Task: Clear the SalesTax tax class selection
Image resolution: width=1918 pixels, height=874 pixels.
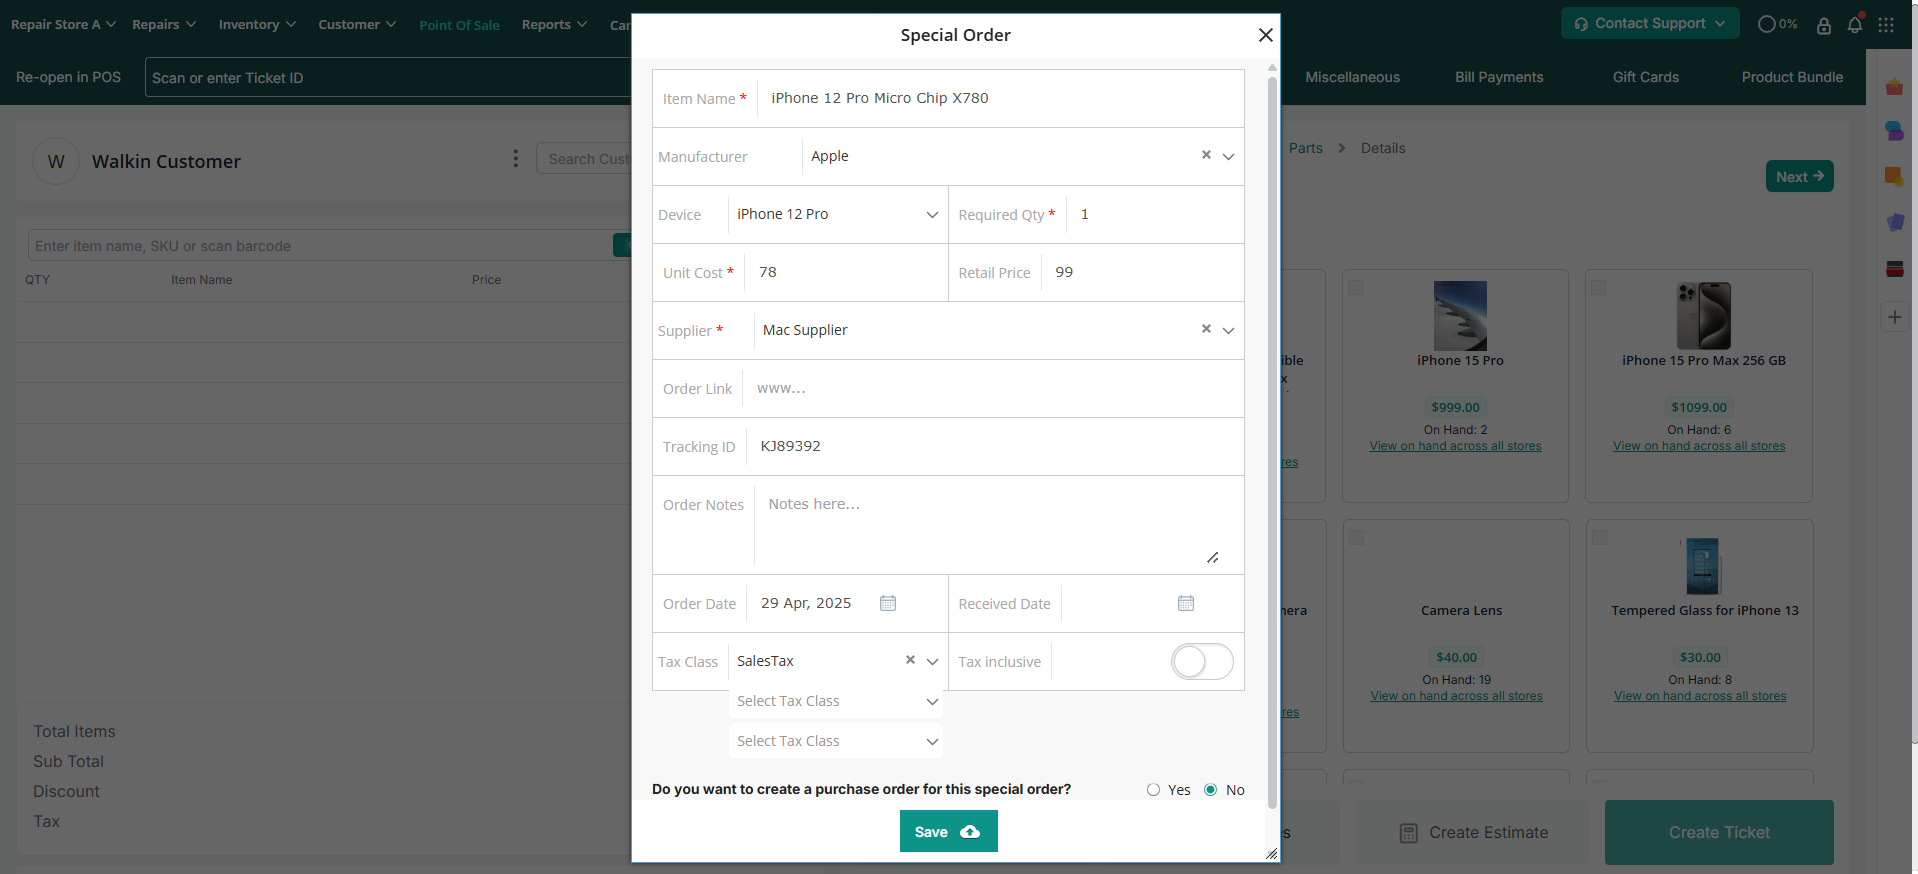Action: pyautogui.click(x=910, y=660)
